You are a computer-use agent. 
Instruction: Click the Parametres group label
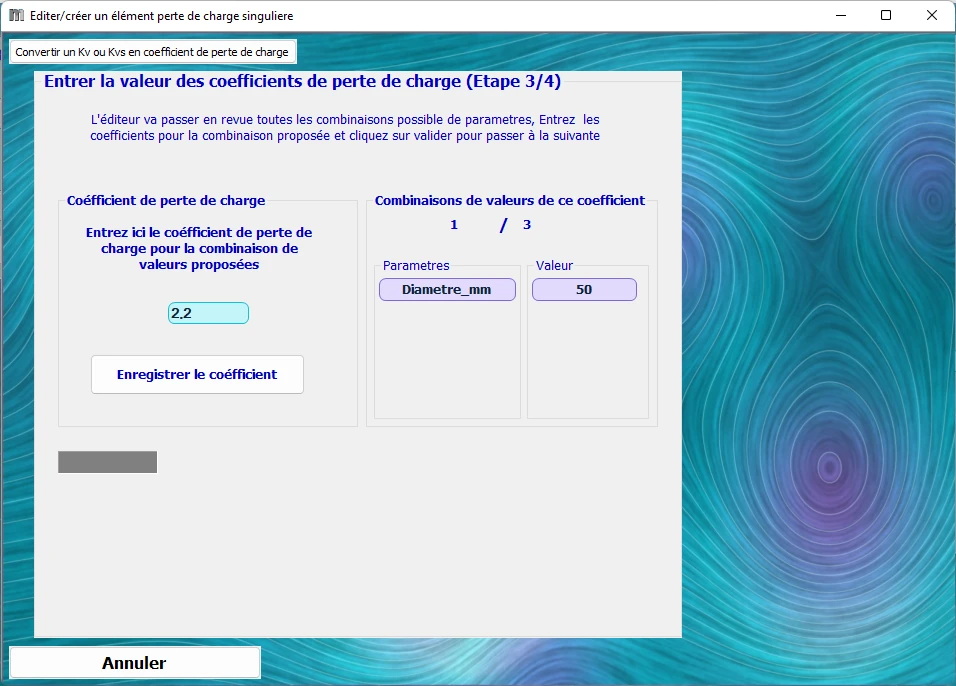[416, 265]
